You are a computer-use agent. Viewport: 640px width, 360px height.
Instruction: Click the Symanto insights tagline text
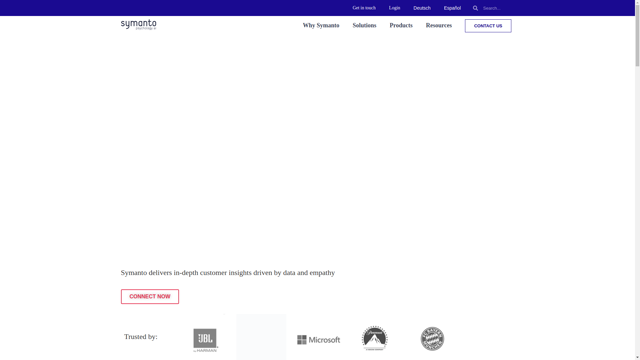point(228,273)
